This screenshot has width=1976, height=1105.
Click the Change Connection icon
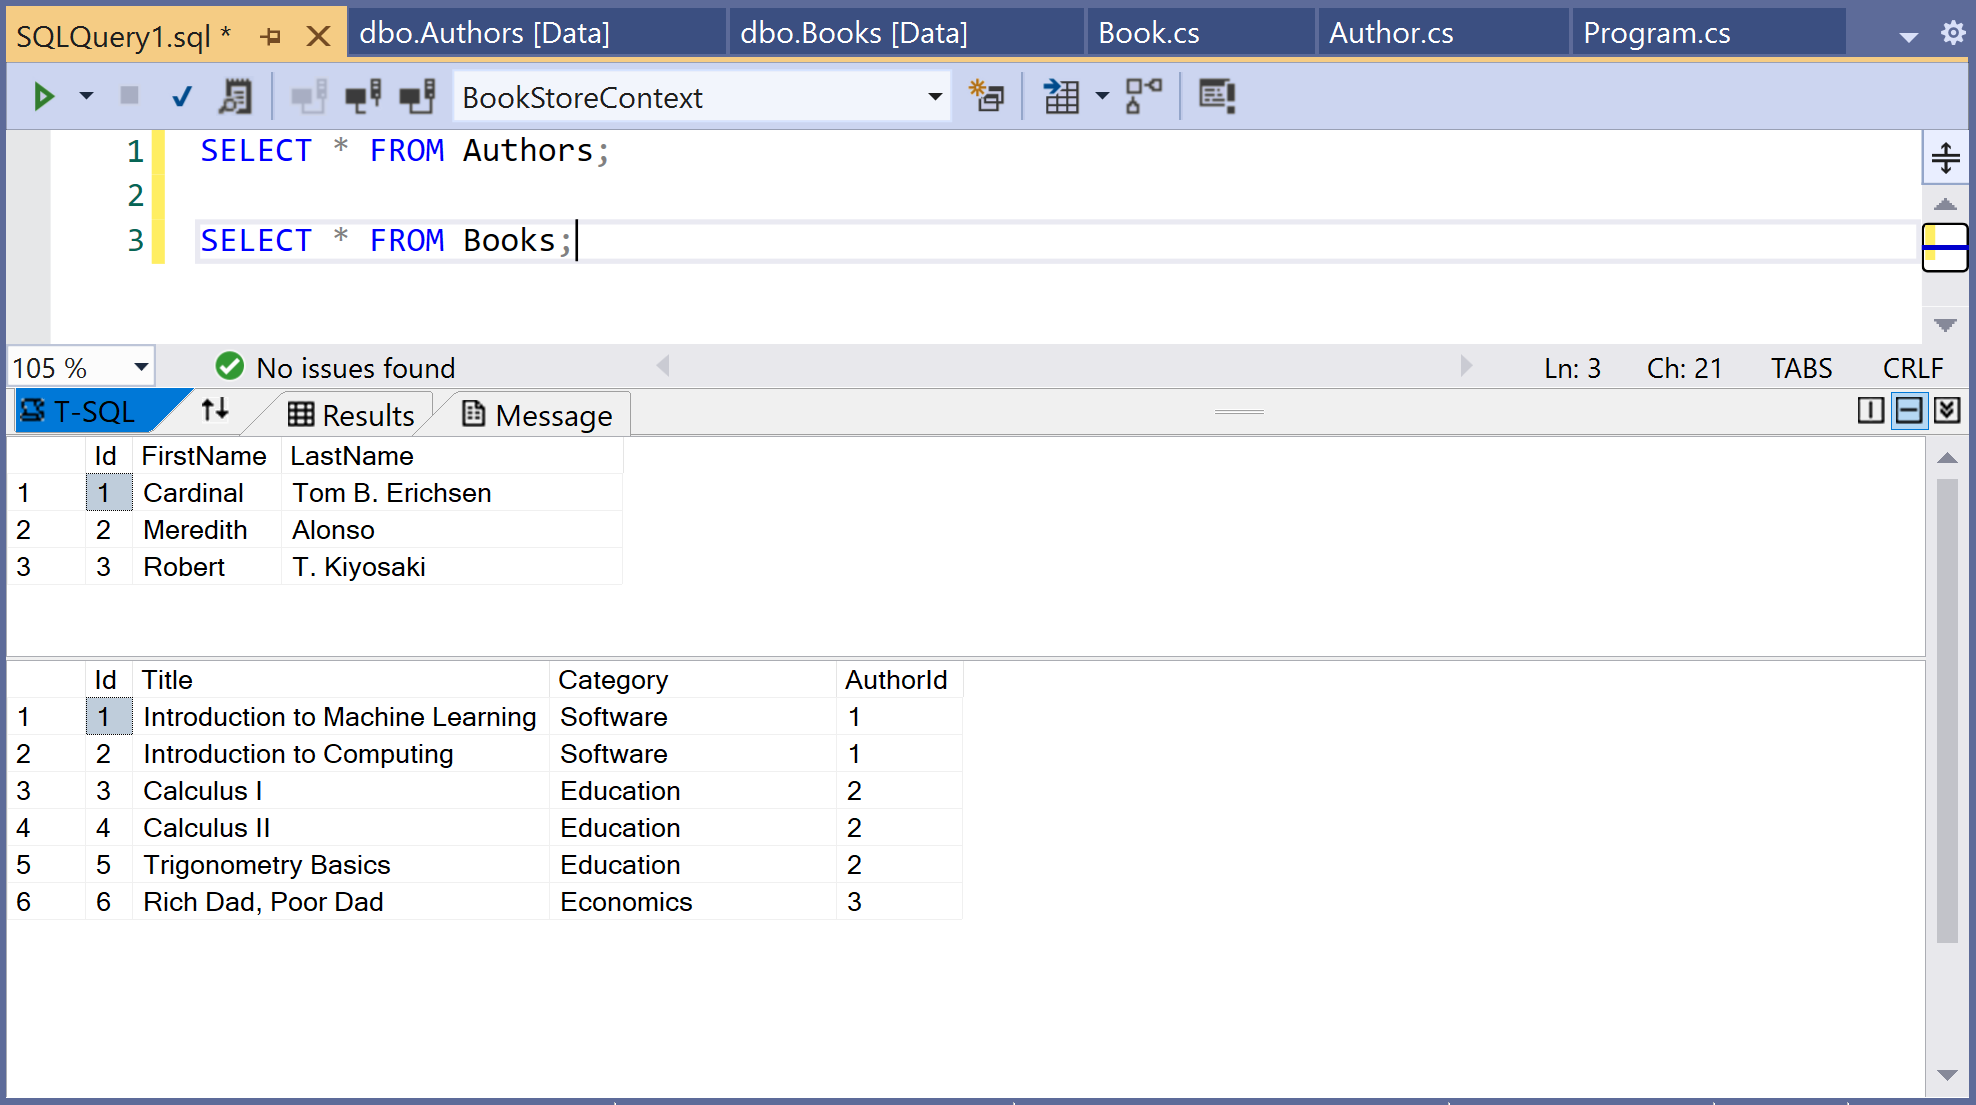(417, 97)
